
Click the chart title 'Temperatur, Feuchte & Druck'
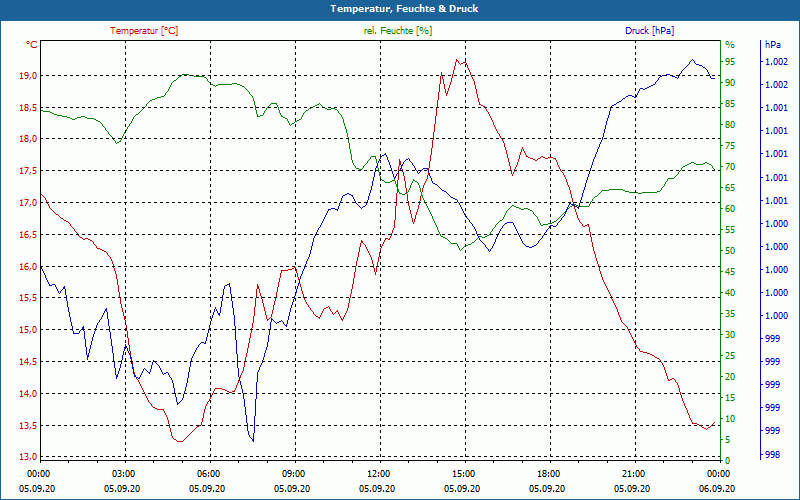[404, 9]
